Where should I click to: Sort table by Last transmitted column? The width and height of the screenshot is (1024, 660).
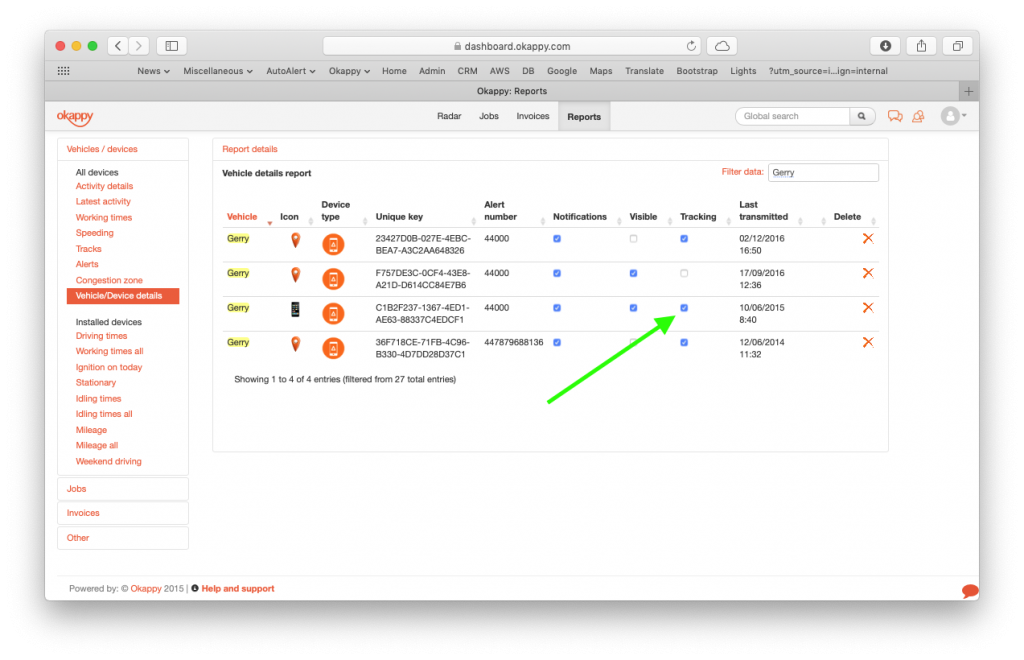point(763,211)
